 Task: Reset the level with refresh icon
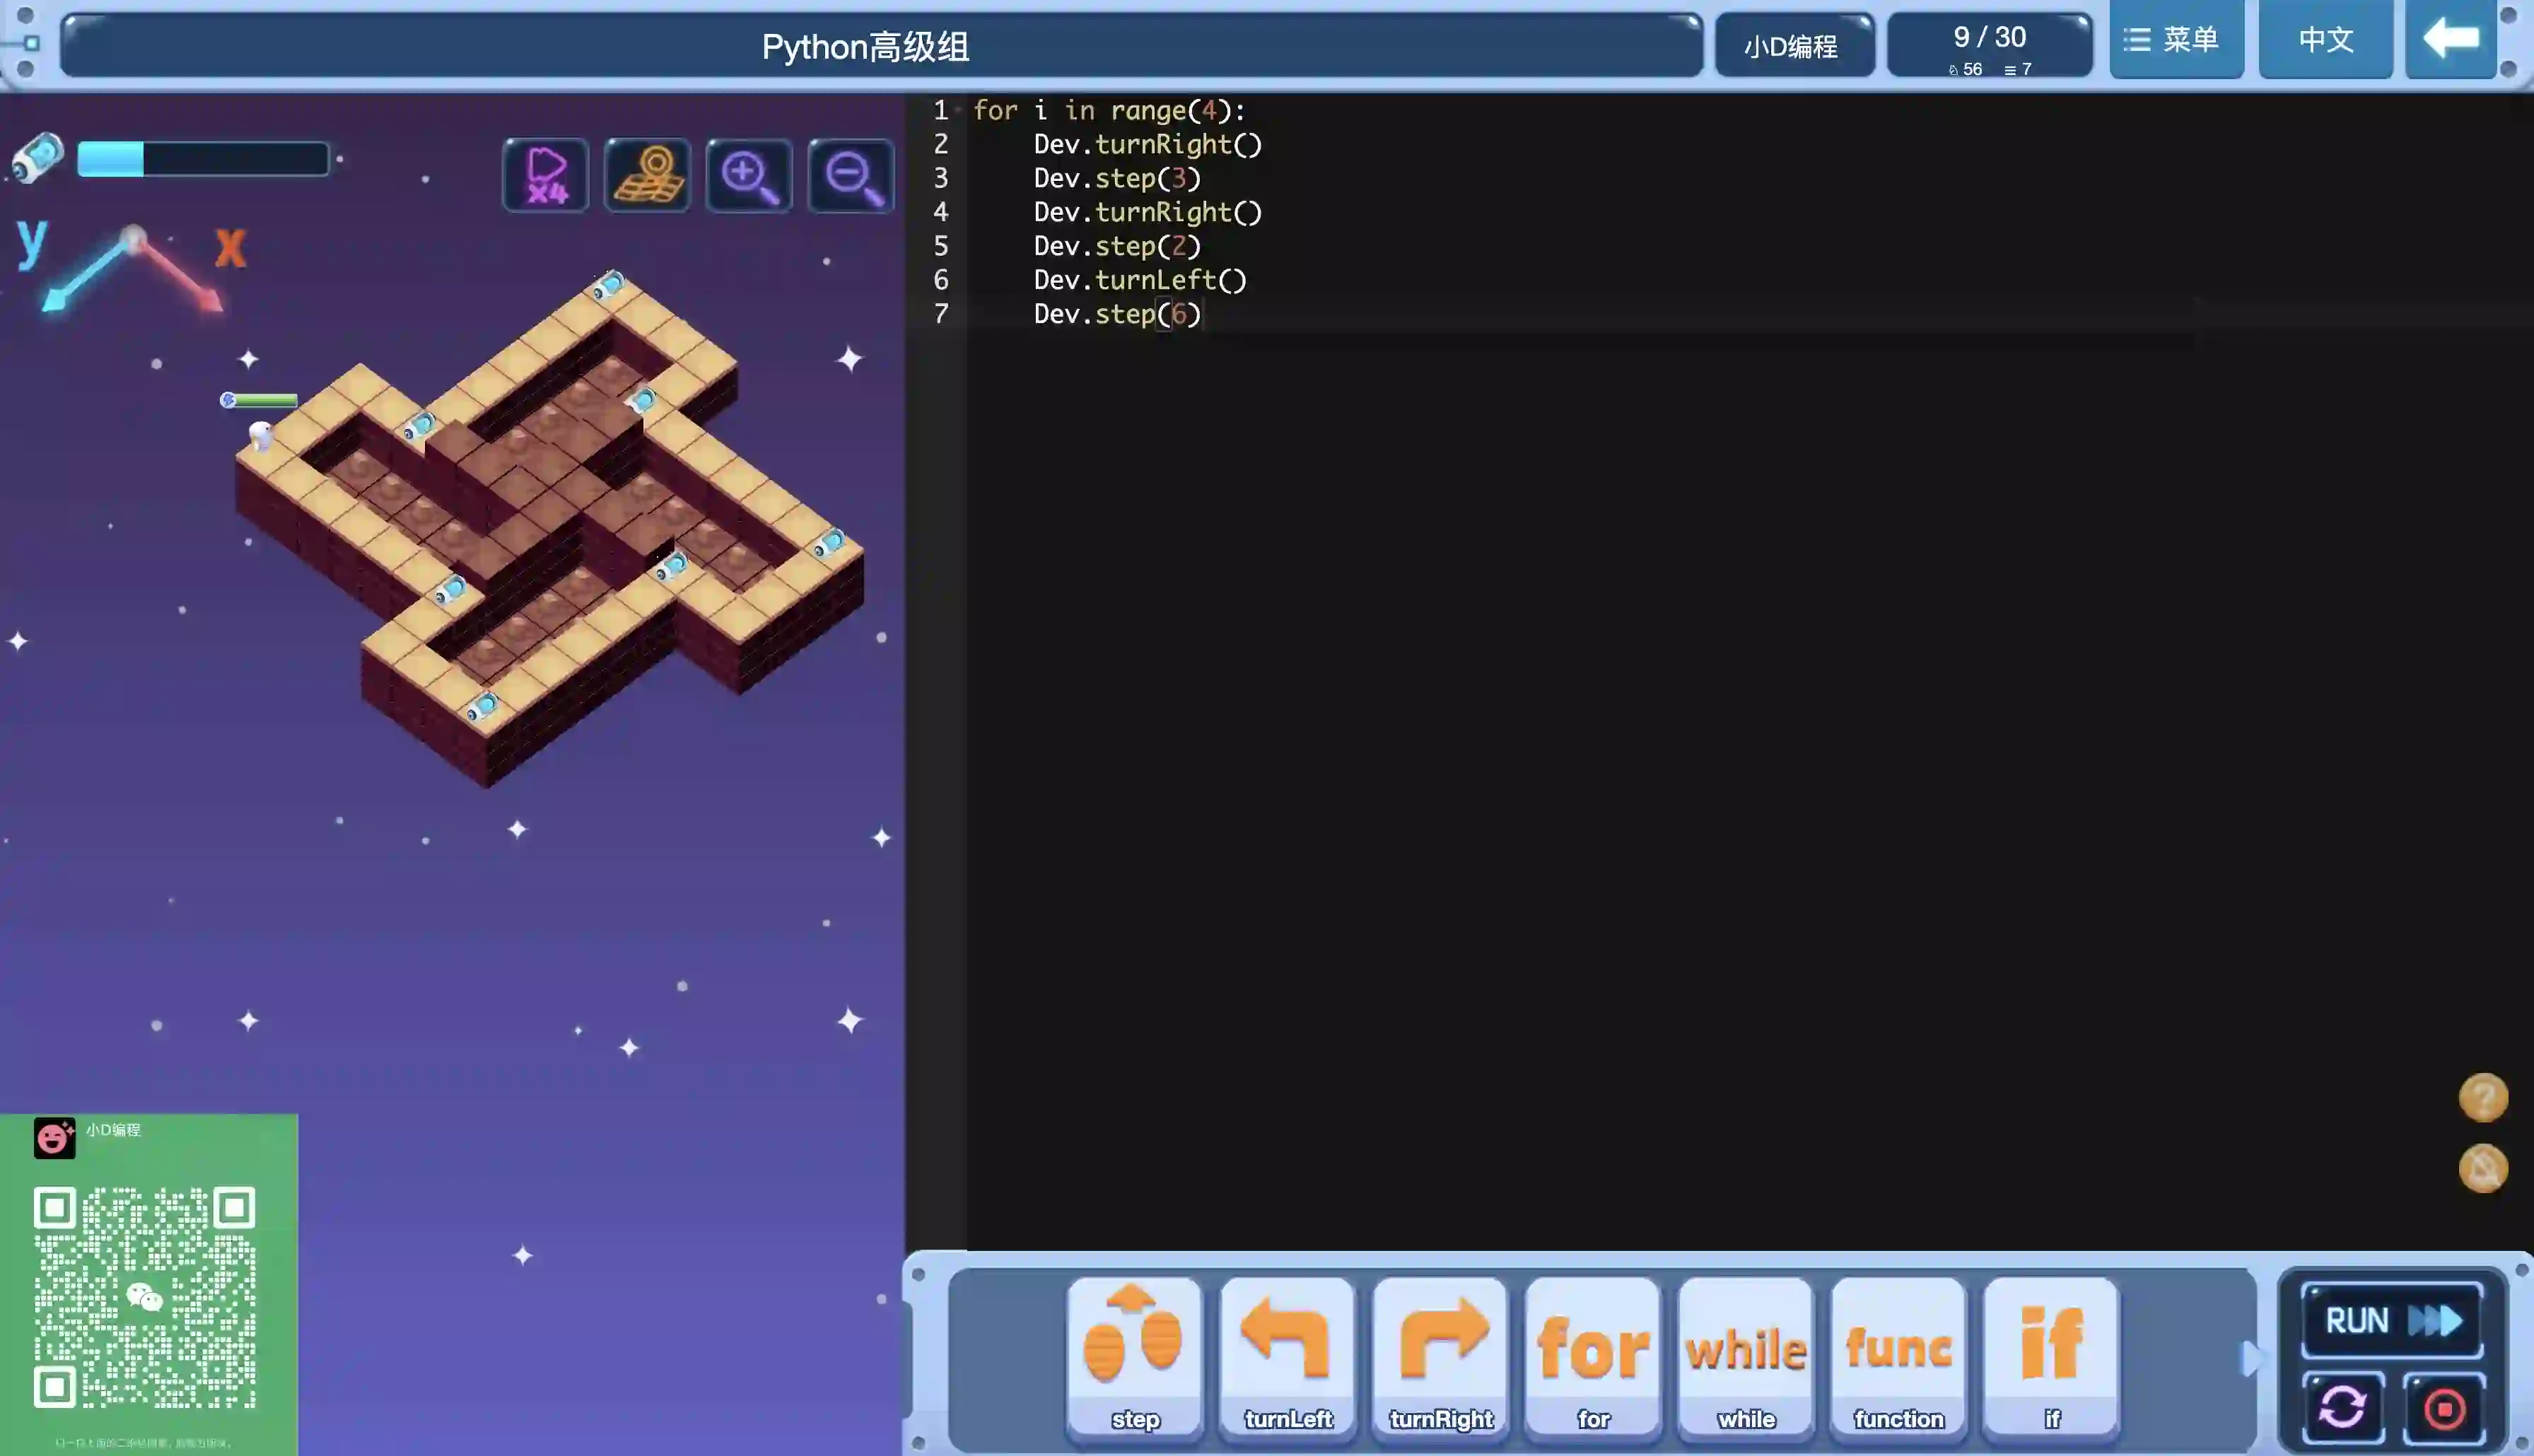[x=2342, y=1408]
